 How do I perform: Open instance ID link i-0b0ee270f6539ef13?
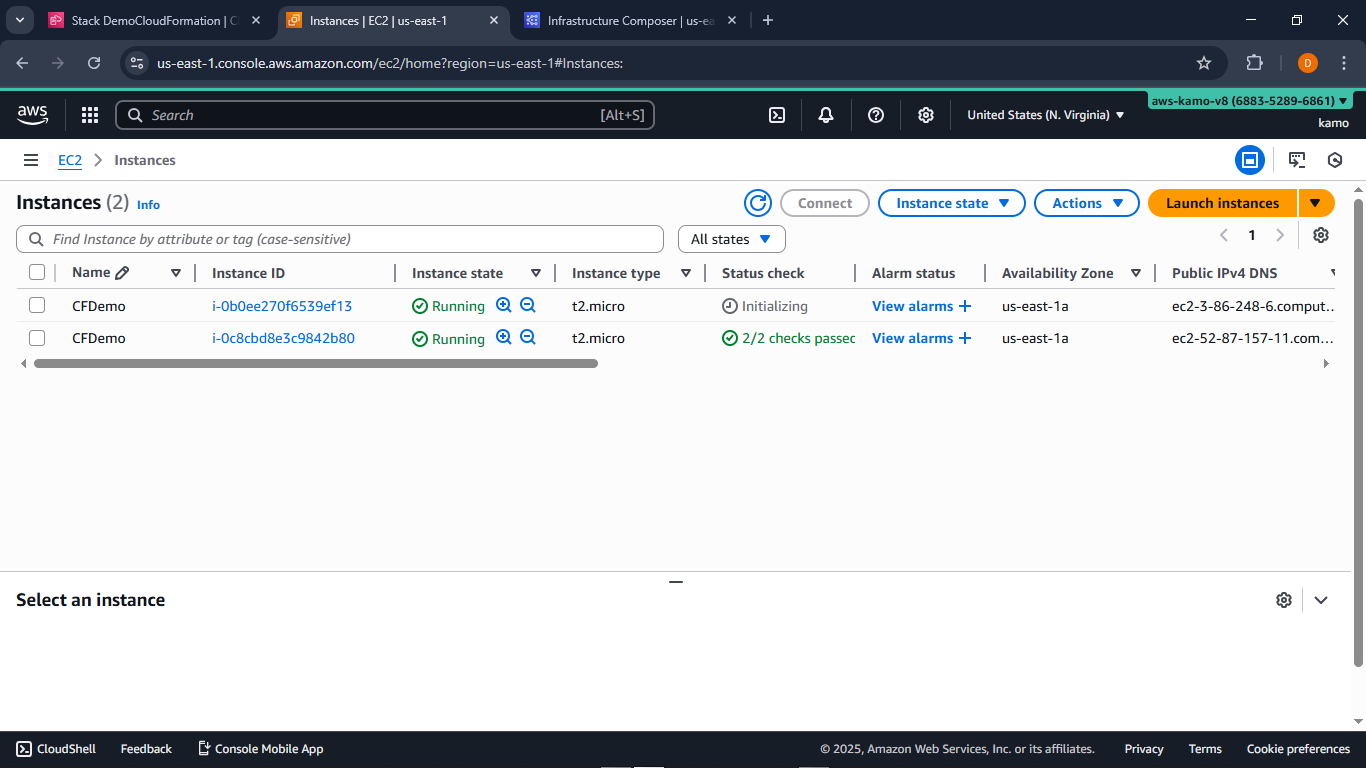pyautogui.click(x=282, y=306)
